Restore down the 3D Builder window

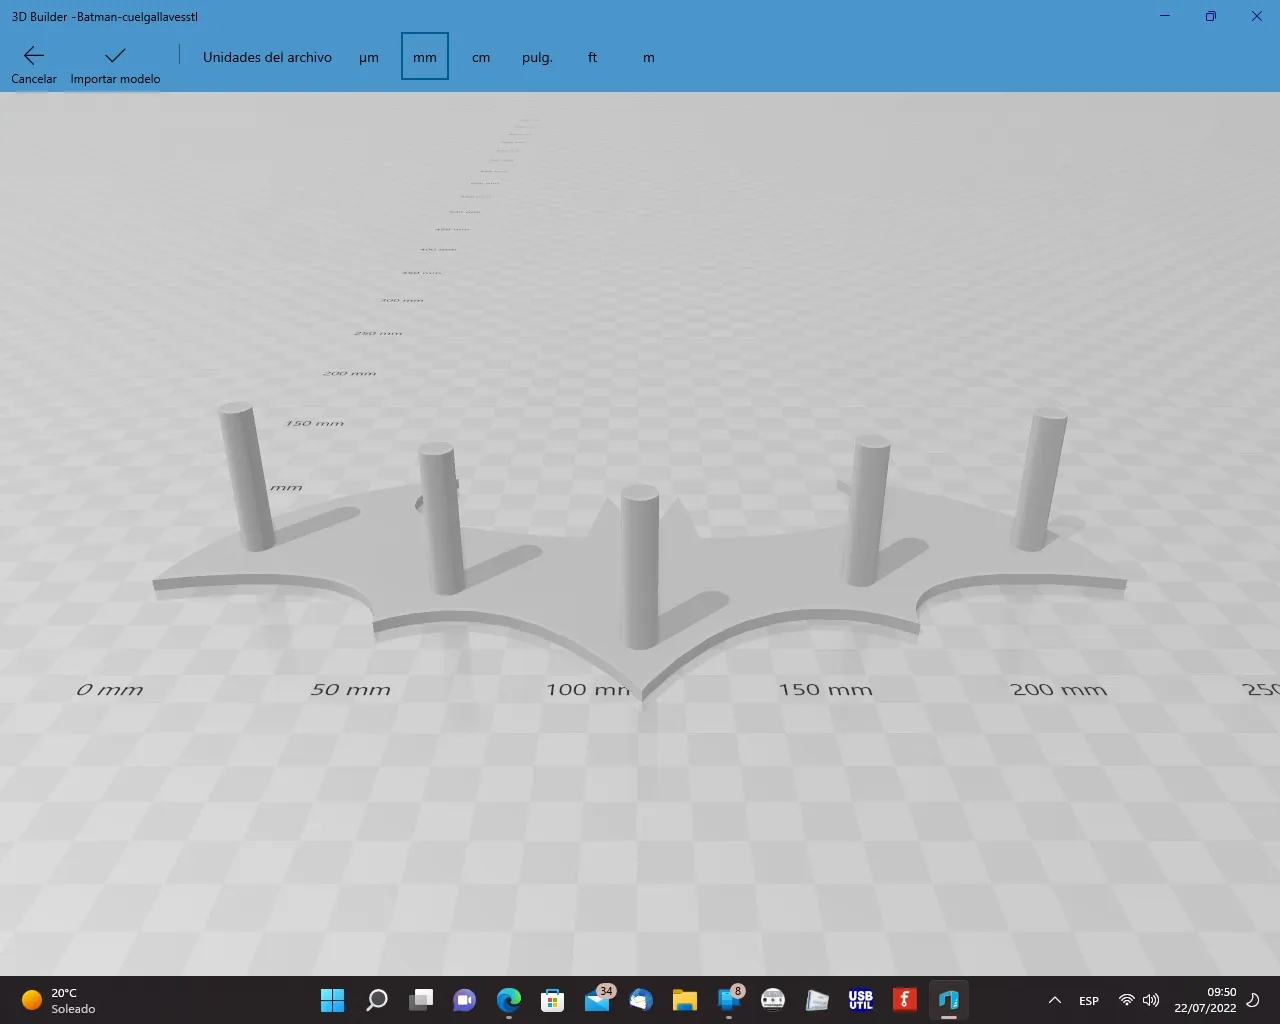coord(1211,16)
